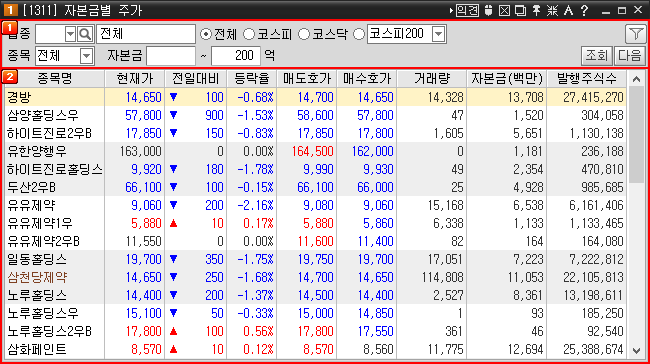Click the 자본금(백만) column header

[x=507, y=78]
